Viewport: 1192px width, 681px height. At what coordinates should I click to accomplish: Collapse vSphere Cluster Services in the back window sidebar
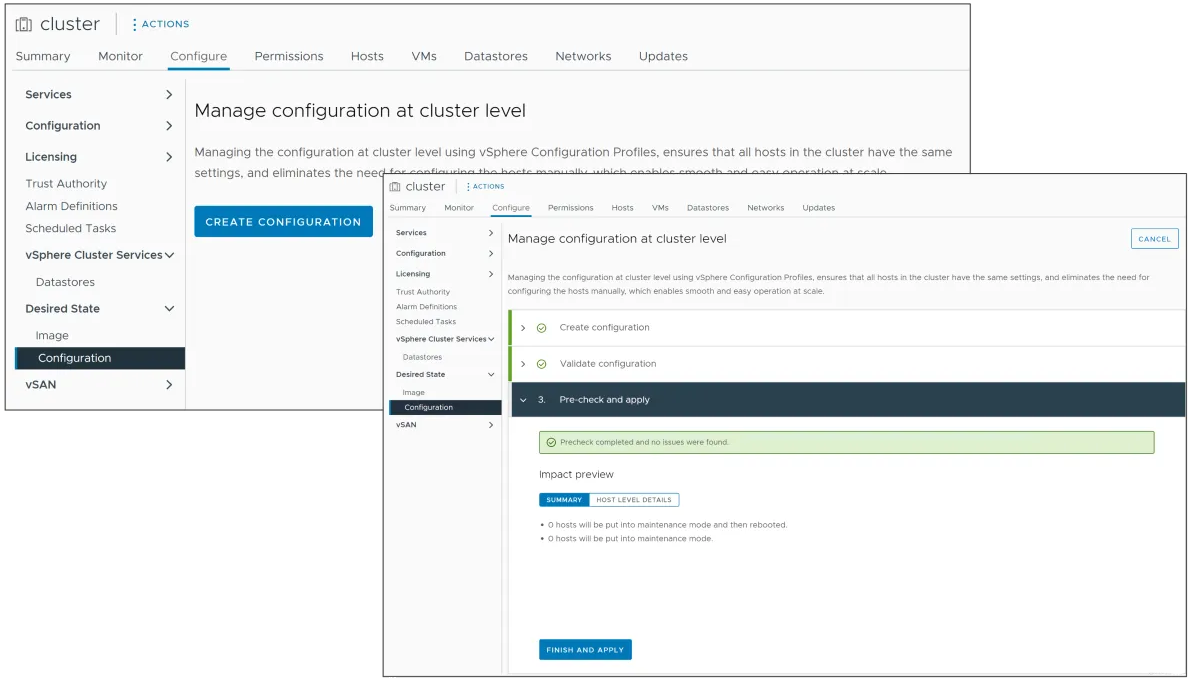pyautogui.click(x=170, y=255)
